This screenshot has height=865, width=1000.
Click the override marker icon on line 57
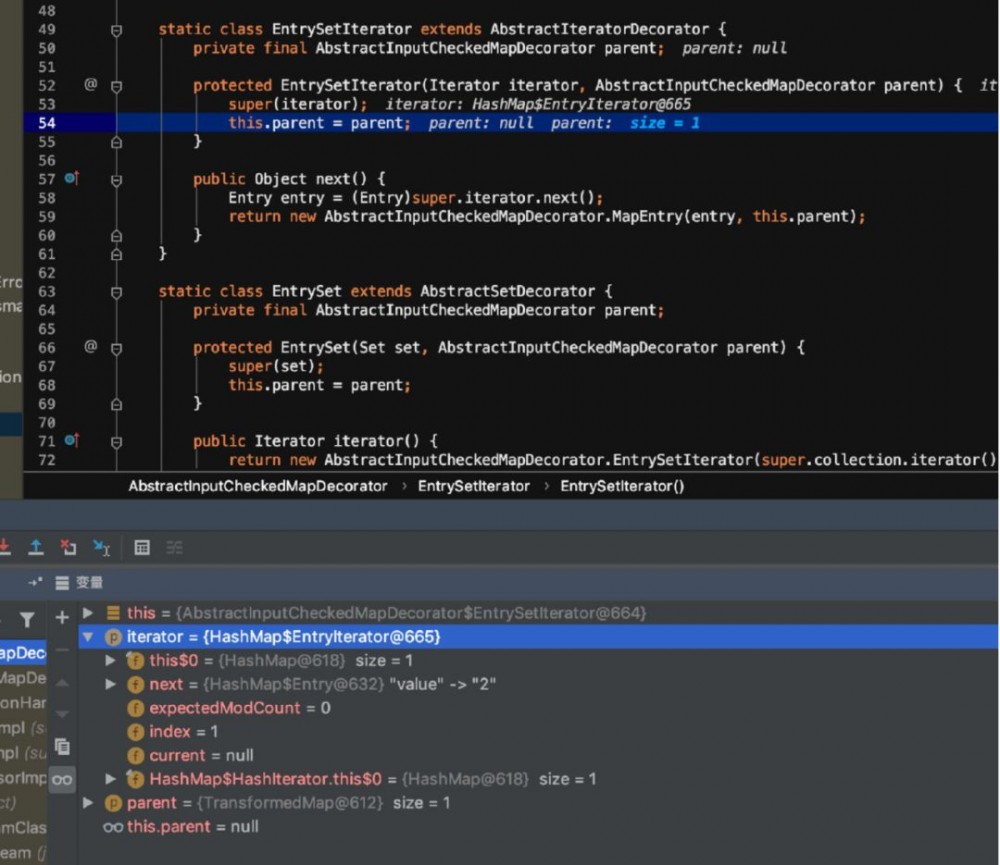coord(71,179)
